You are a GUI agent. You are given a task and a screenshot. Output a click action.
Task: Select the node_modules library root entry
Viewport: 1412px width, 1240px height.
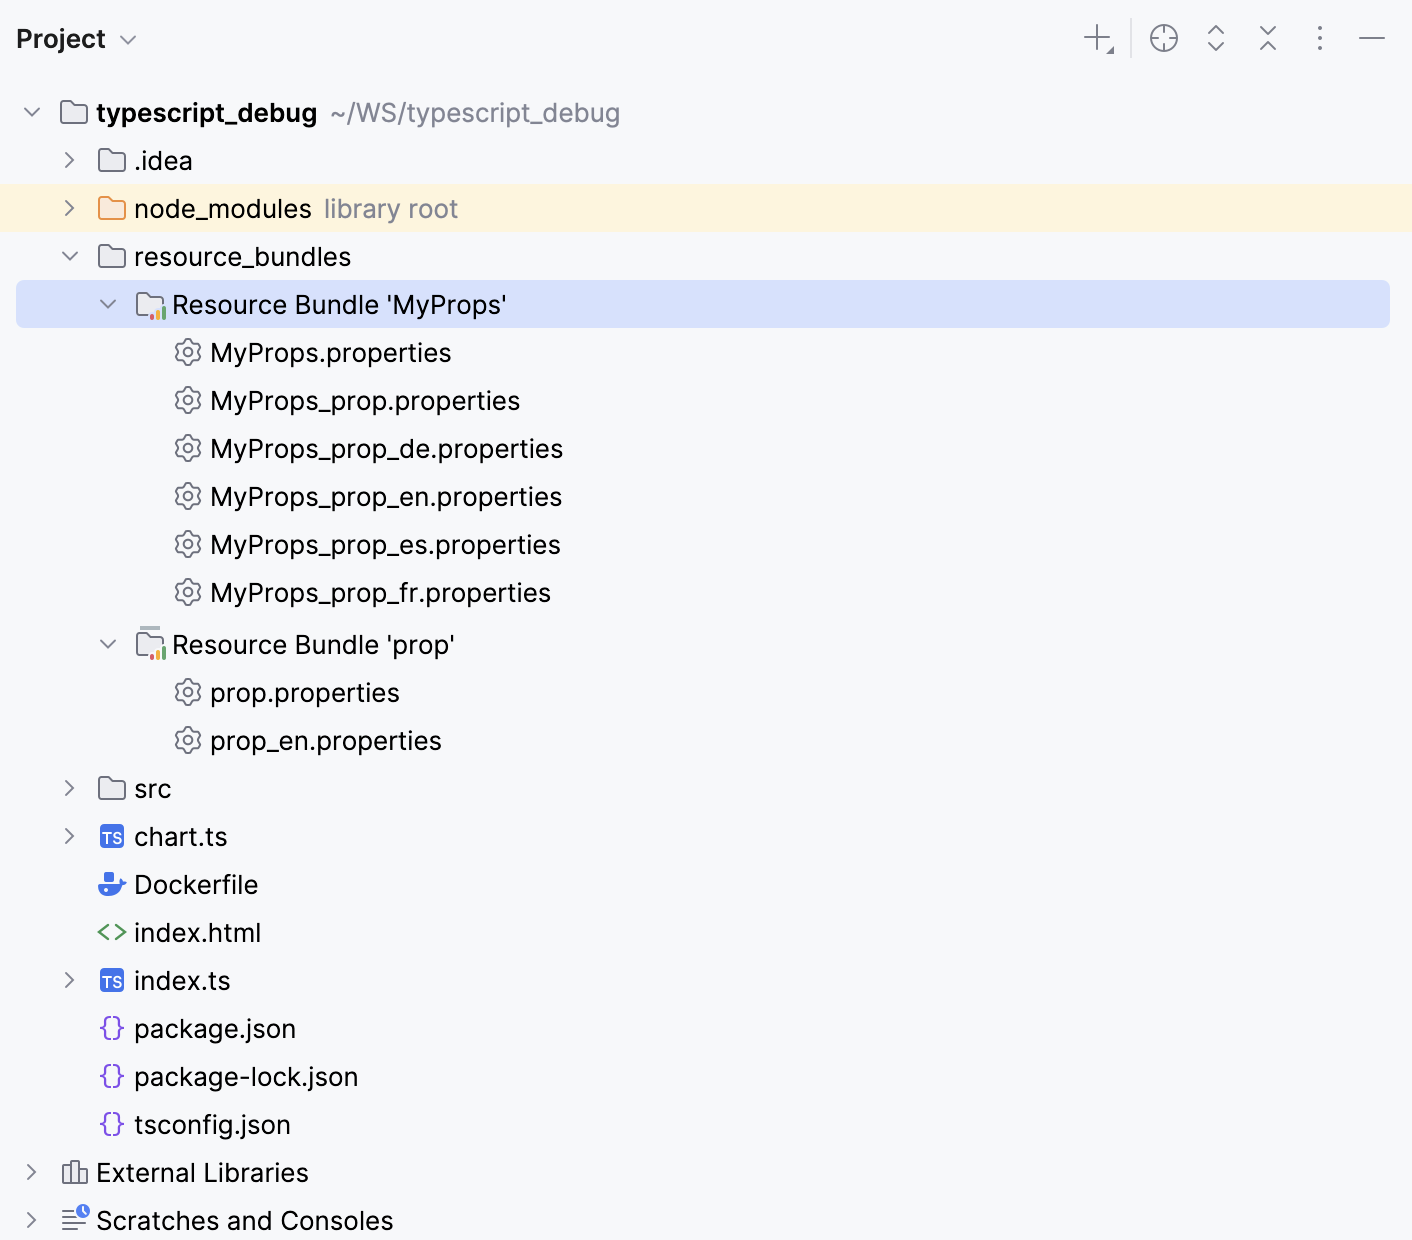pos(222,208)
